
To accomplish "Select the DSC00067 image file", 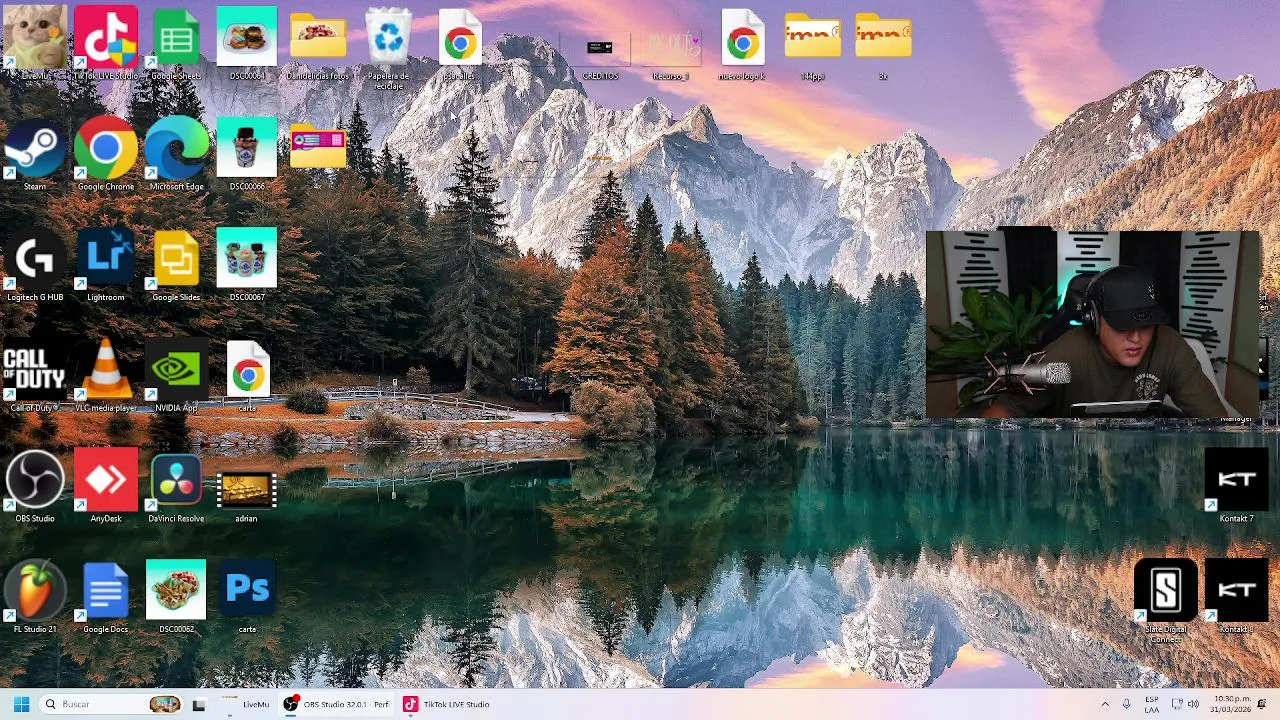I will point(247,266).
